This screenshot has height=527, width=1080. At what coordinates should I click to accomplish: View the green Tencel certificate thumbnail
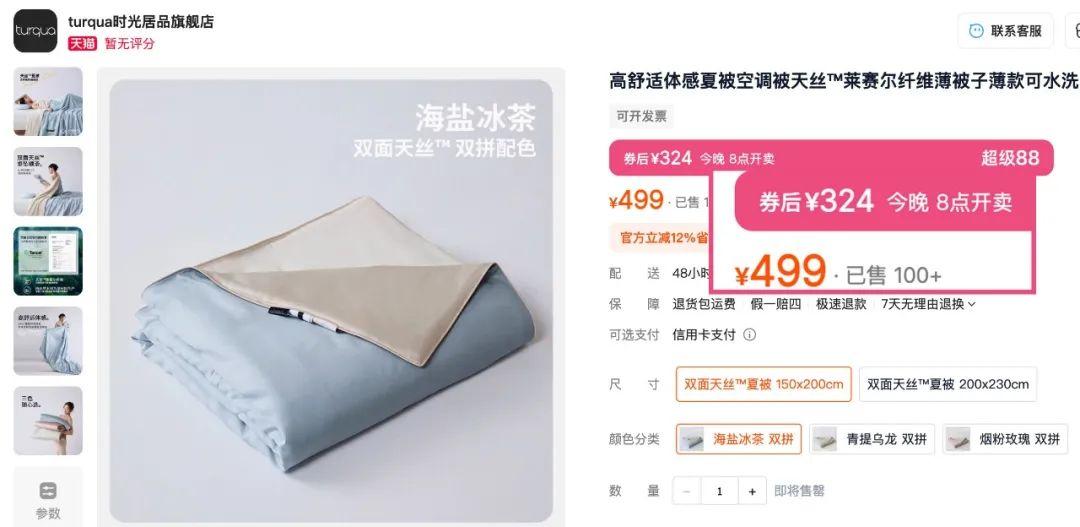tap(48, 261)
